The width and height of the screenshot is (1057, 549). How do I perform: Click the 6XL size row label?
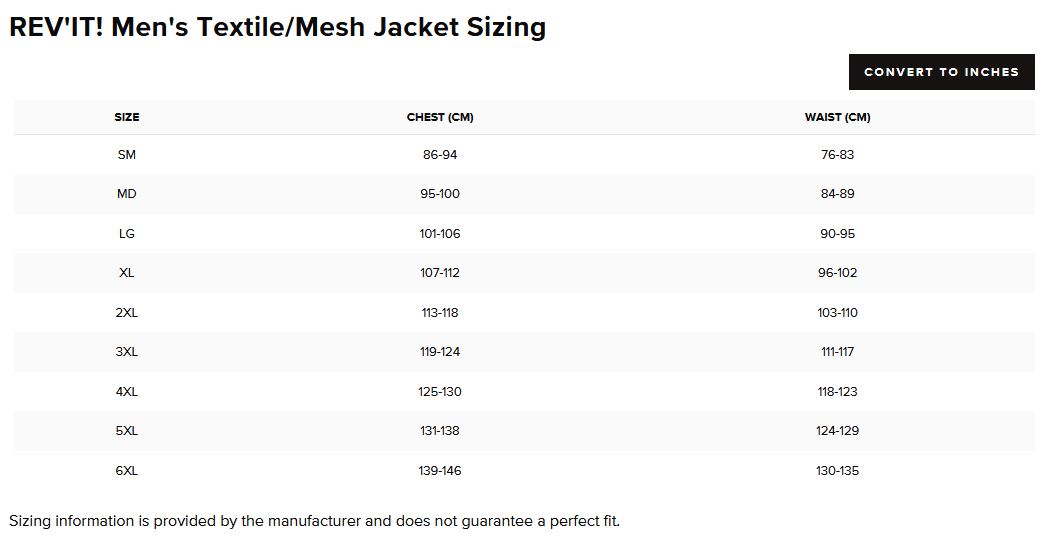tap(127, 471)
